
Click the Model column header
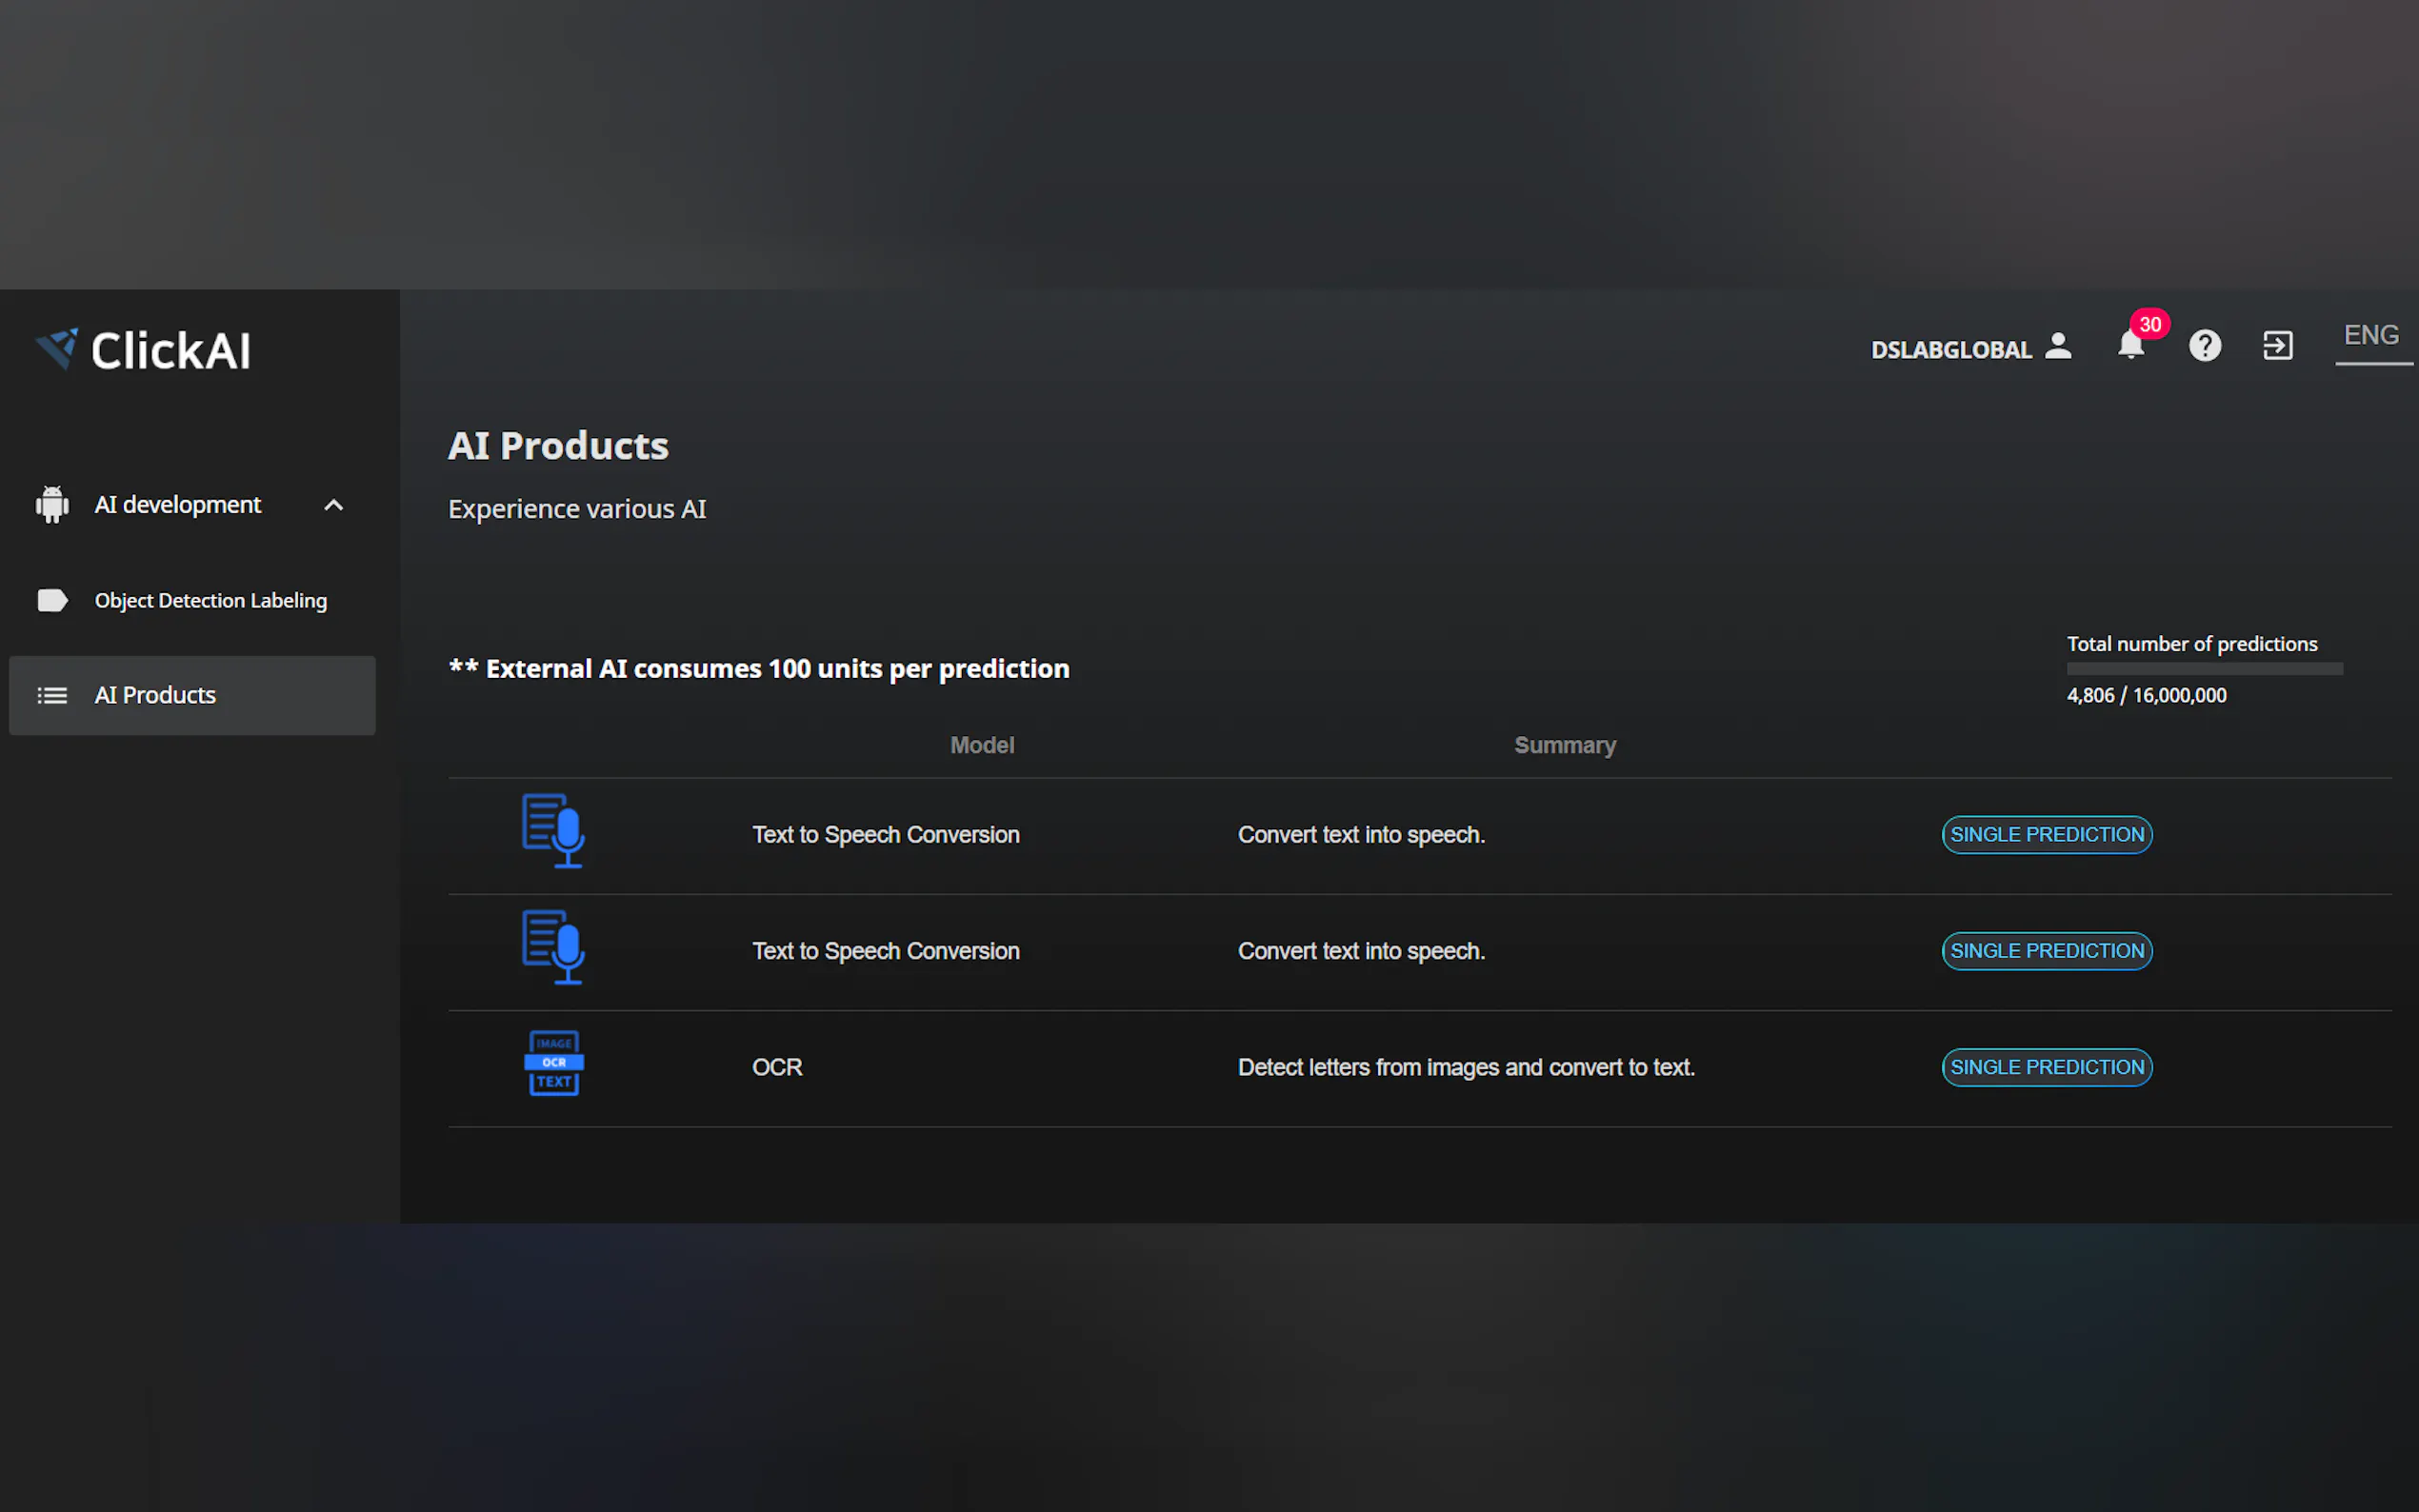[981, 746]
